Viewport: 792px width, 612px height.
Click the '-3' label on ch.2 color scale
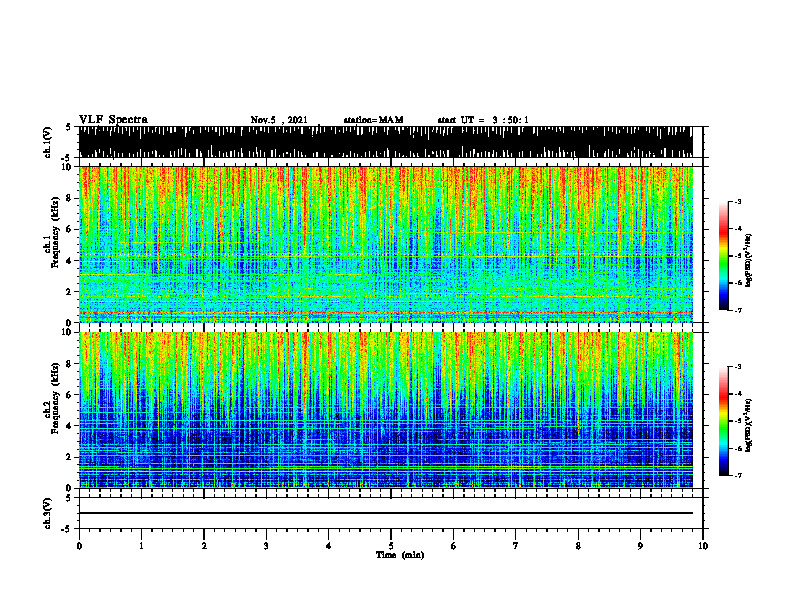(737, 367)
